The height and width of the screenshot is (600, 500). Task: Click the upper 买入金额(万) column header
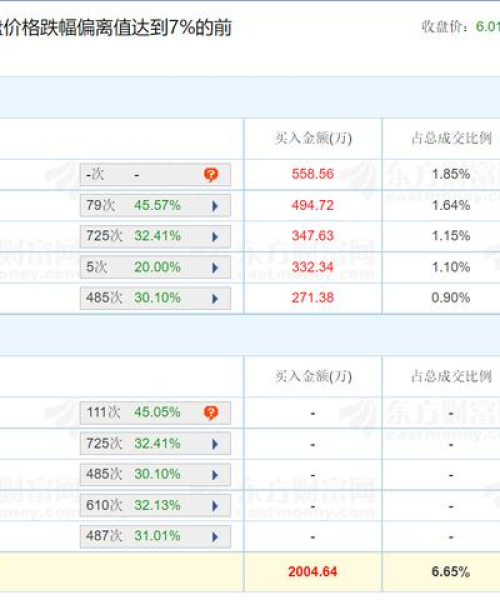313,138
